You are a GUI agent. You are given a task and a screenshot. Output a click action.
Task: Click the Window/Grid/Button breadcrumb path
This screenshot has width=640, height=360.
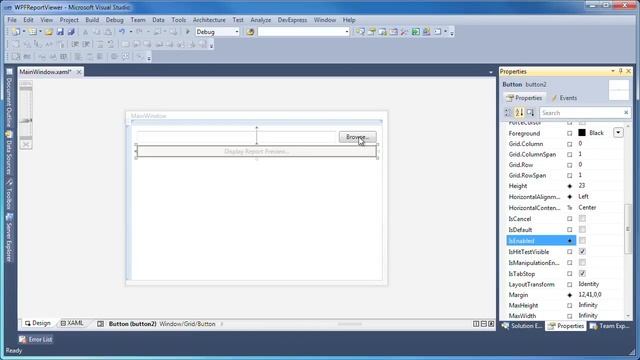[187, 324]
